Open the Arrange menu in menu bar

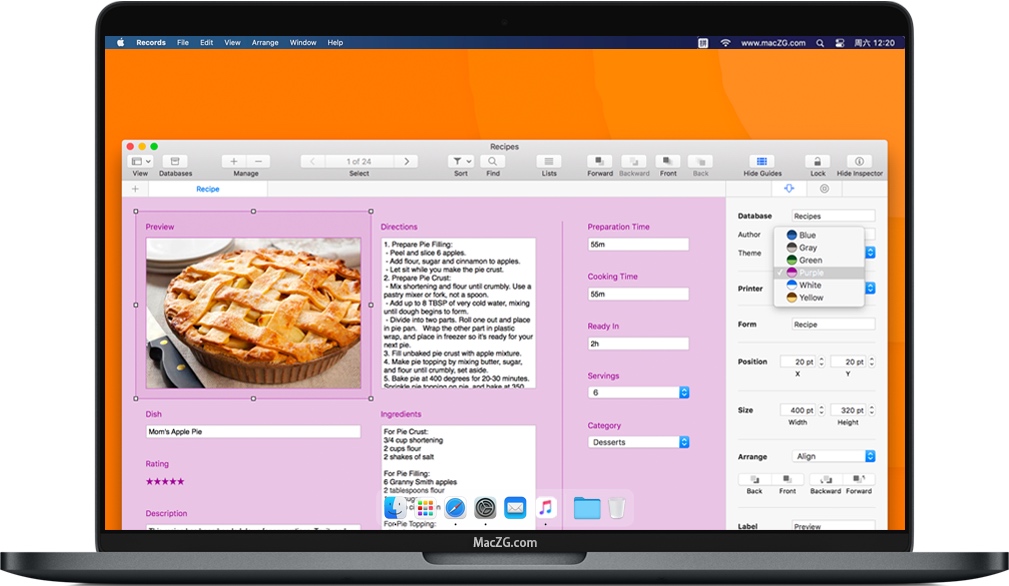[x=265, y=43]
